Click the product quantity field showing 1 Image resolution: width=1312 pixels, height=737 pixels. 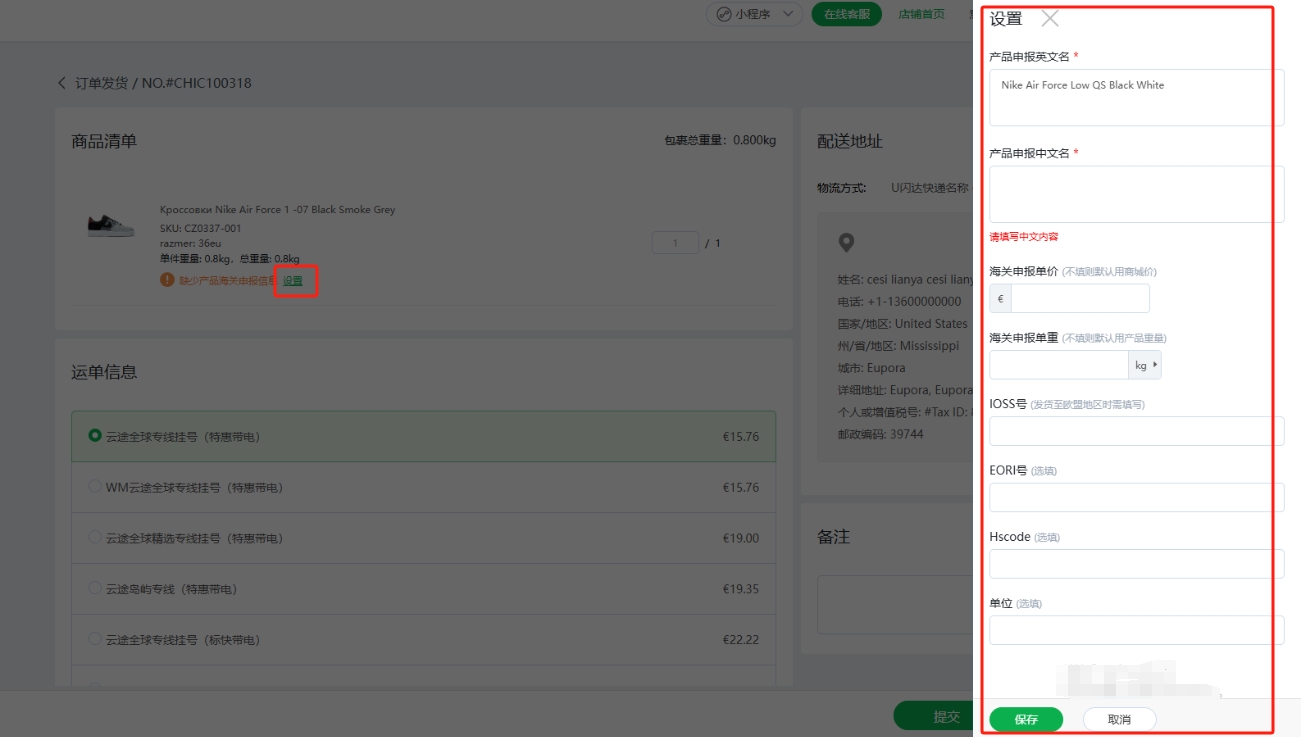(675, 242)
